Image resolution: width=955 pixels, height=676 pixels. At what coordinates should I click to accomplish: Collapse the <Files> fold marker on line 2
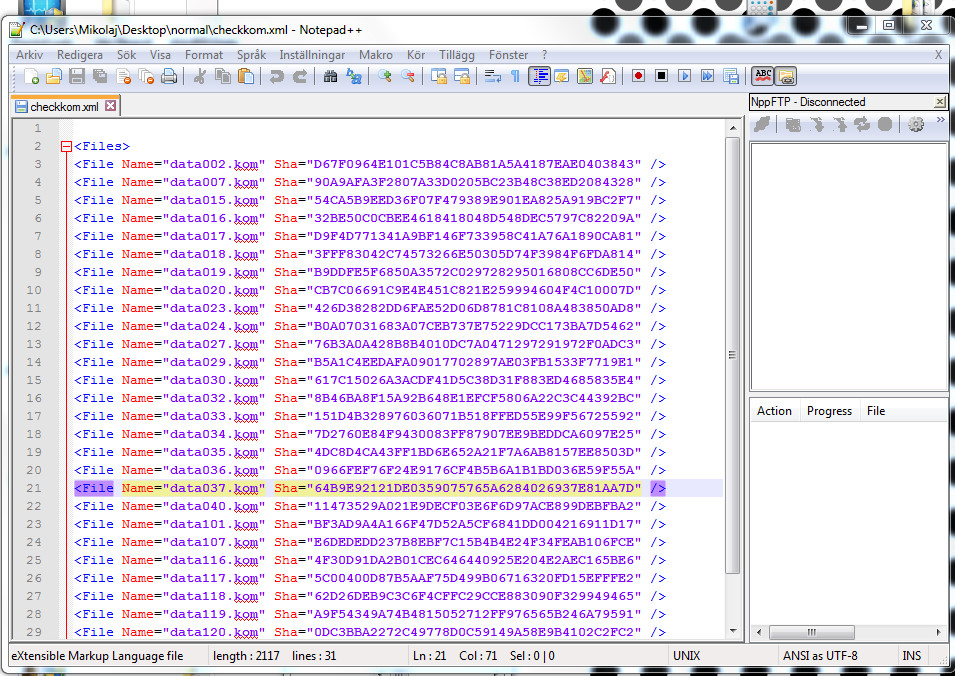[x=66, y=146]
